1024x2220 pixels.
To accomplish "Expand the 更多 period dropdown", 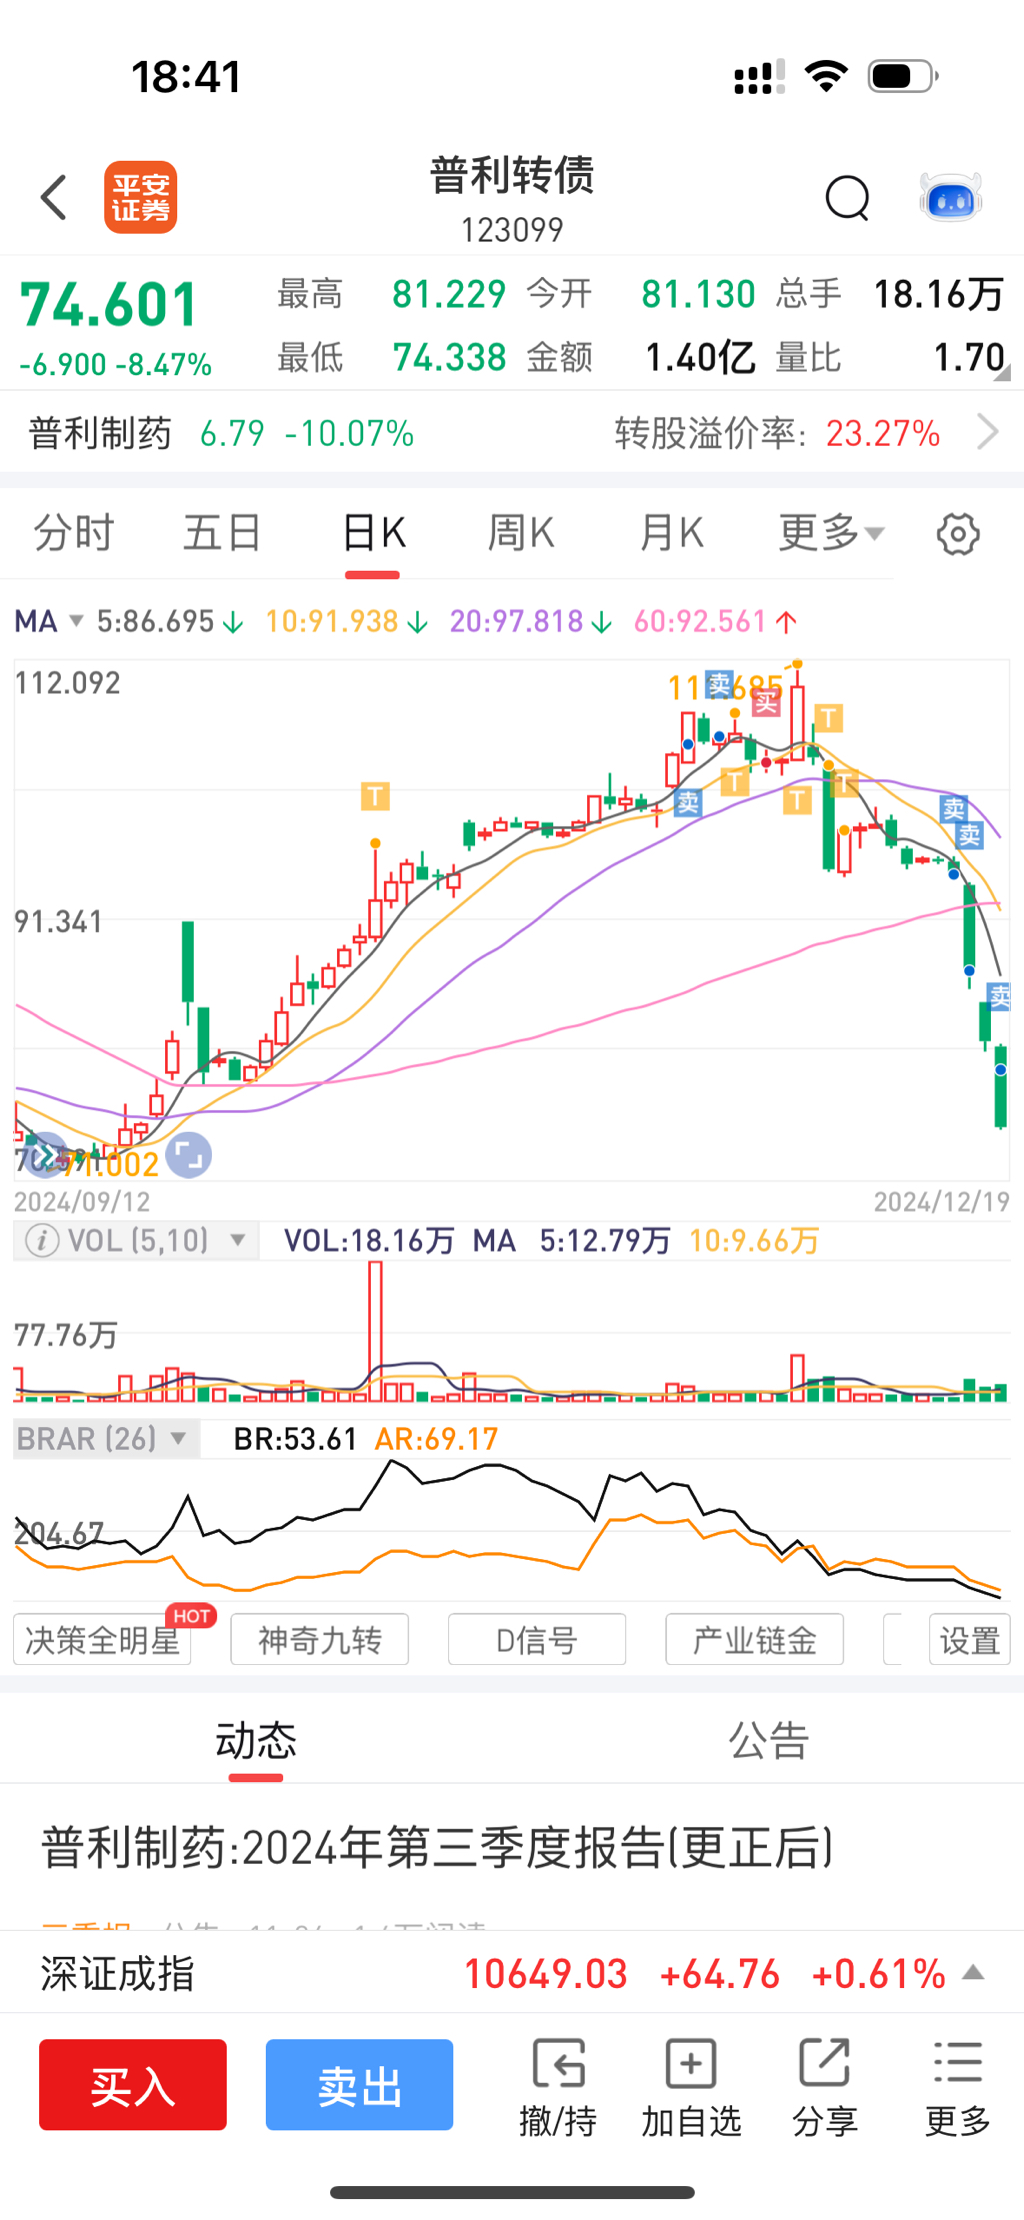I will 832,533.
